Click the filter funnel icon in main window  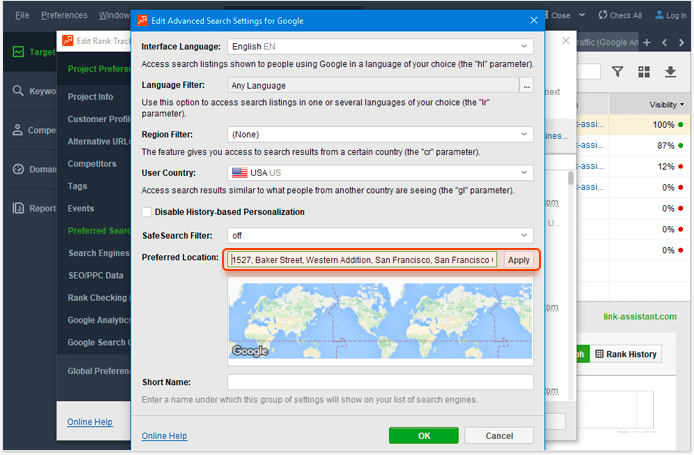[617, 72]
